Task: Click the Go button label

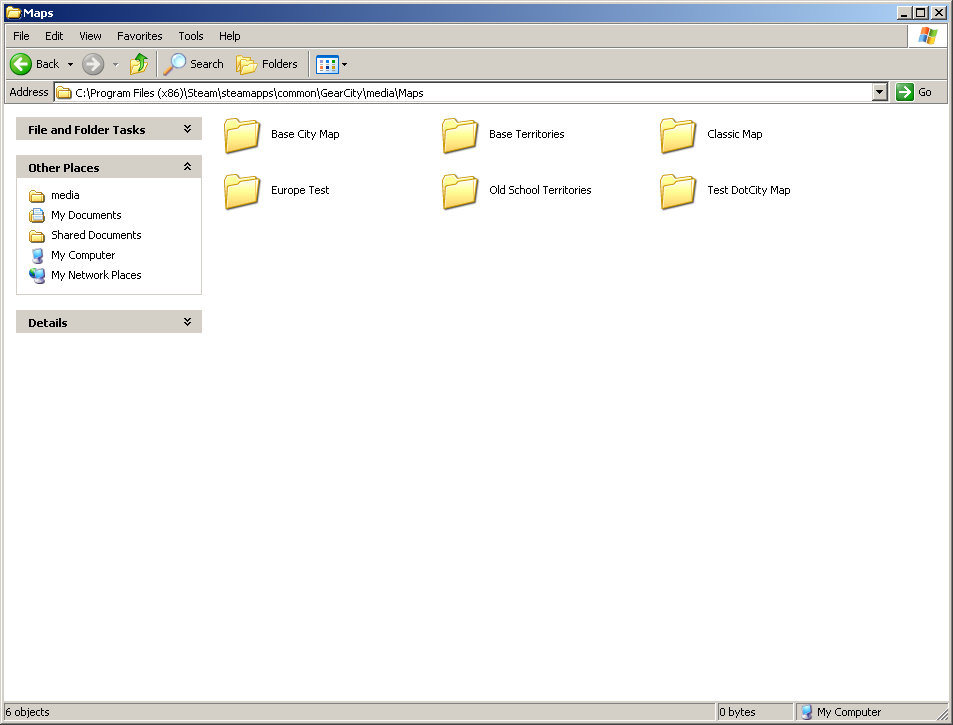Action: tap(924, 92)
